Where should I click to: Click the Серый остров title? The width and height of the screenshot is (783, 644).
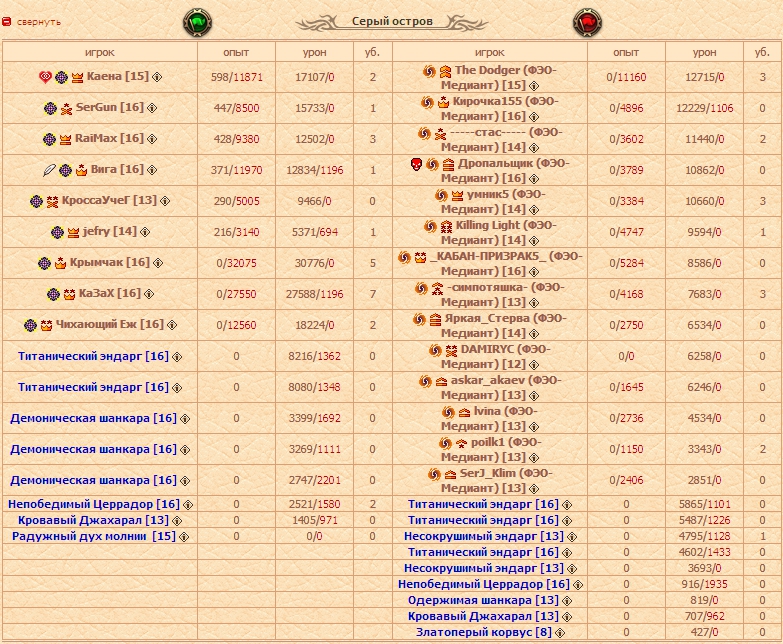click(392, 21)
